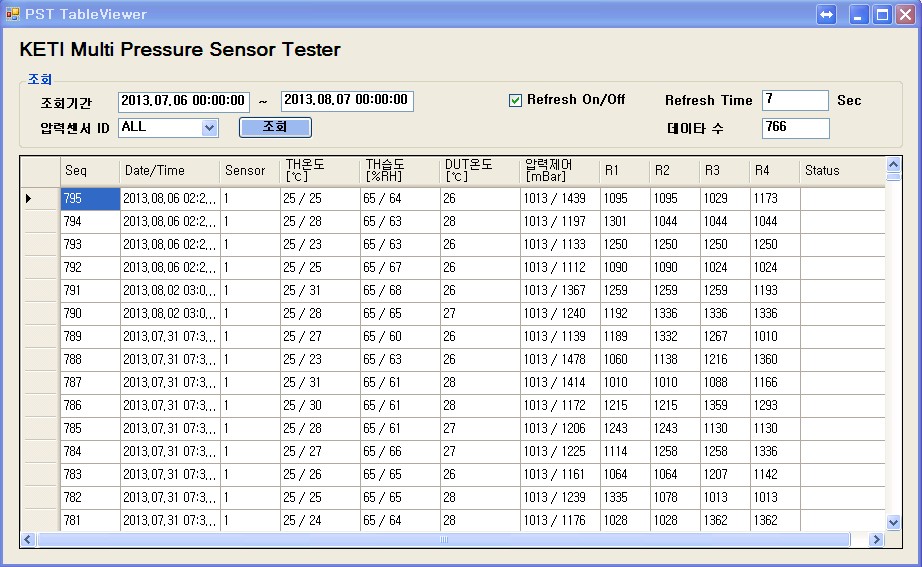Click the Seq column header
The width and height of the screenshot is (922, 567).
(x=90, y=171)
